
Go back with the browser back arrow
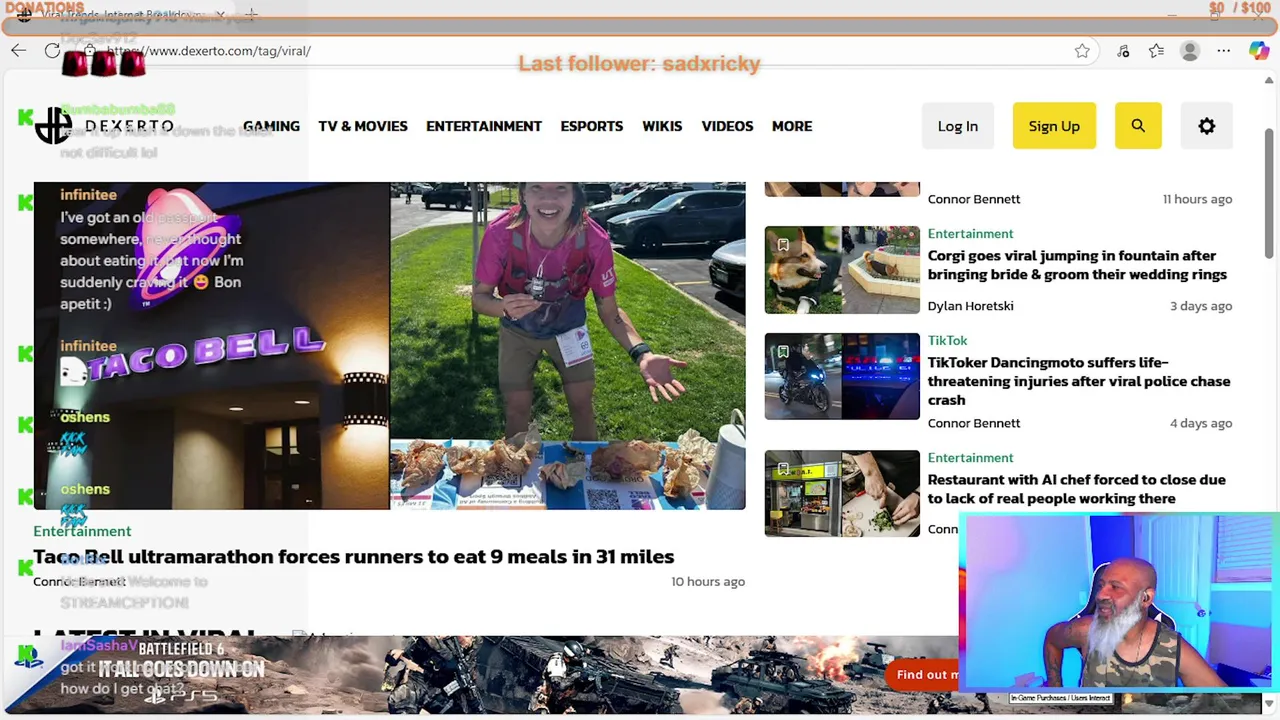(x=19, y=51)
